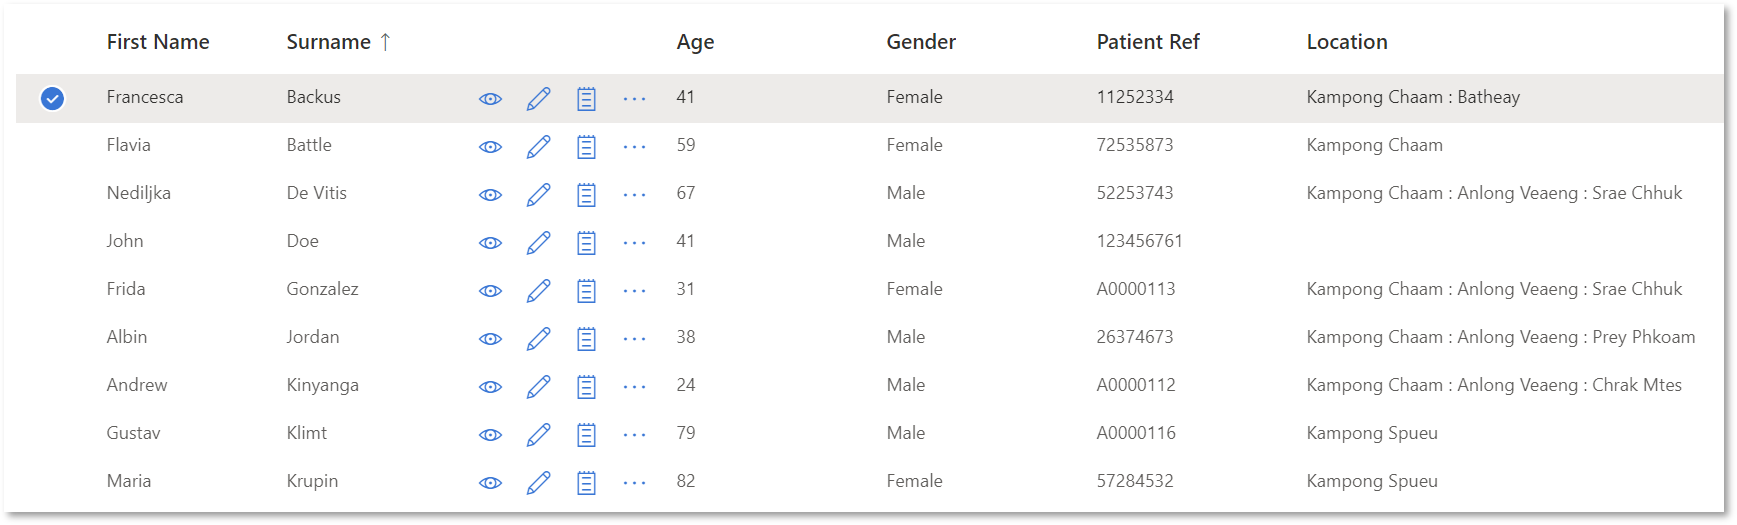View Albin Jordan record via eye icon
The width and height of the screenshot is (1737, 525).
pos(490,339)
